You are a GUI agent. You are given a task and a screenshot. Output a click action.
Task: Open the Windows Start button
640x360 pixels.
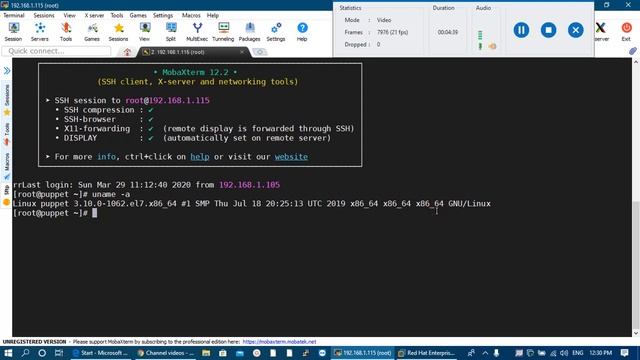click(8, 353)
